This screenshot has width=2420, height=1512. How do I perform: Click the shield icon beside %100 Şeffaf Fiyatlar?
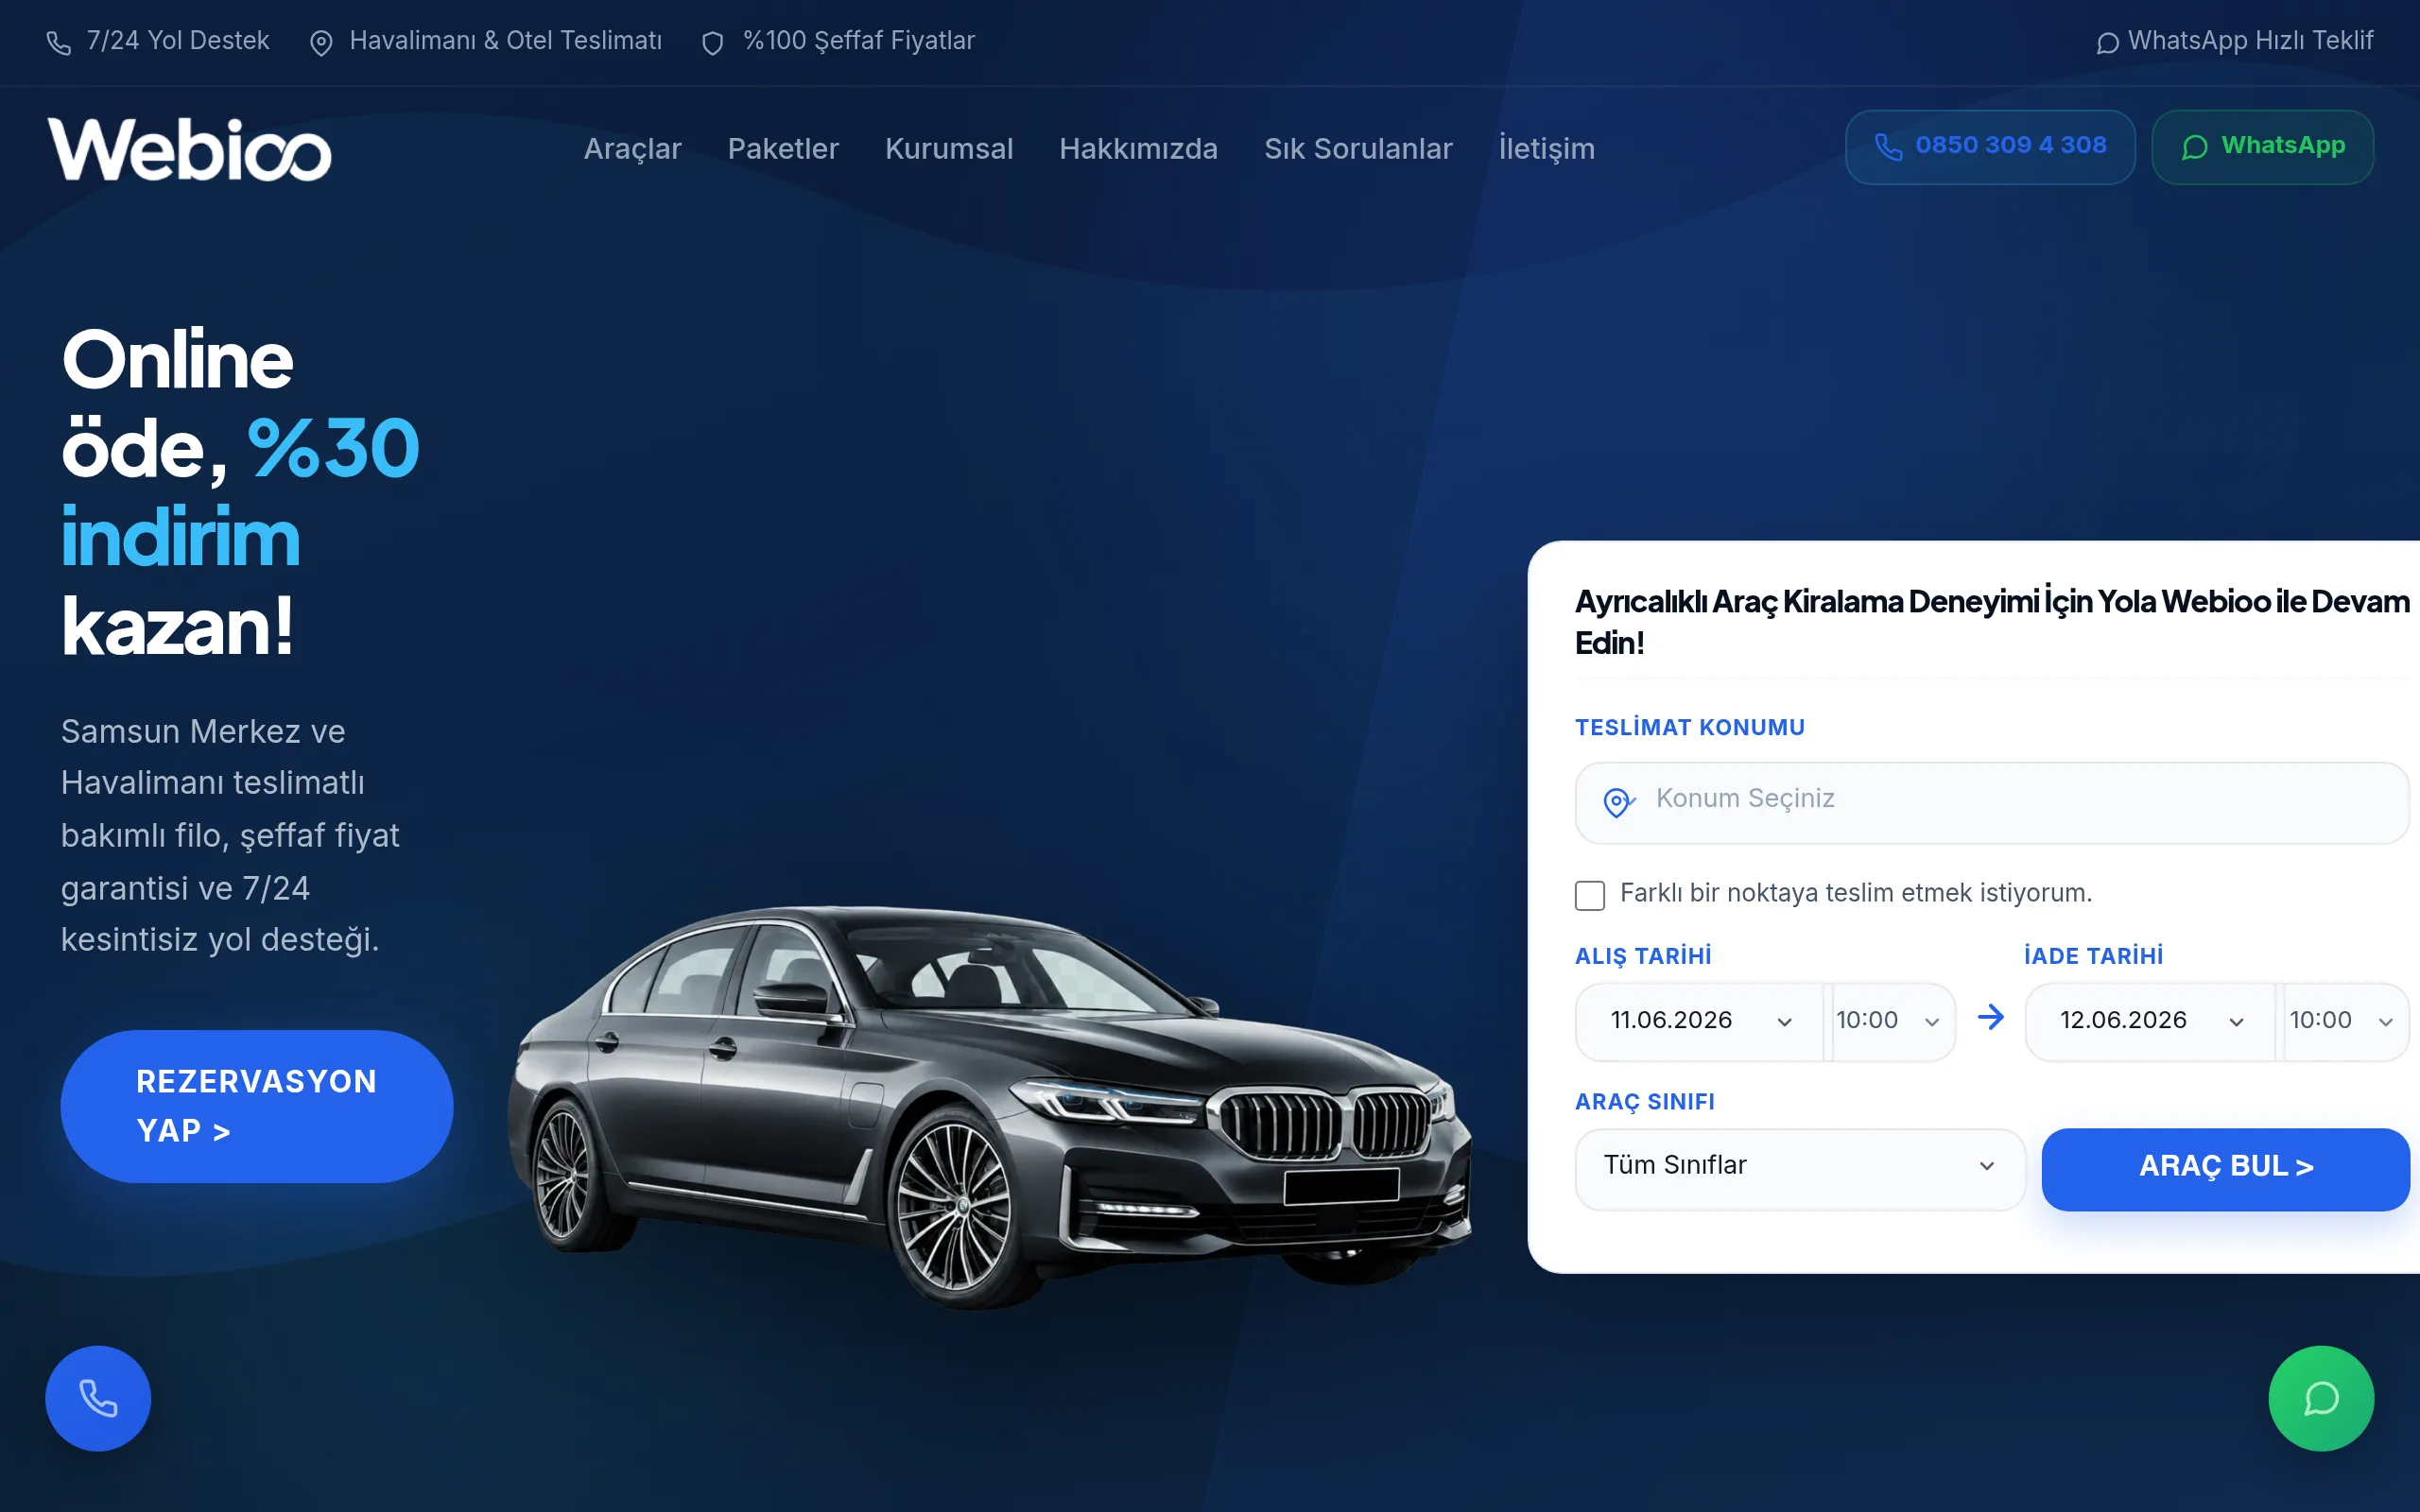point(712,43)
